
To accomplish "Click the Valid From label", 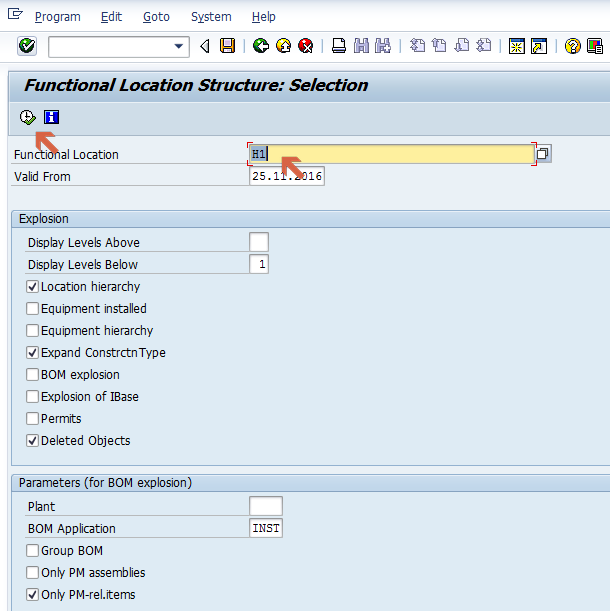I will [x=42, y=177].
